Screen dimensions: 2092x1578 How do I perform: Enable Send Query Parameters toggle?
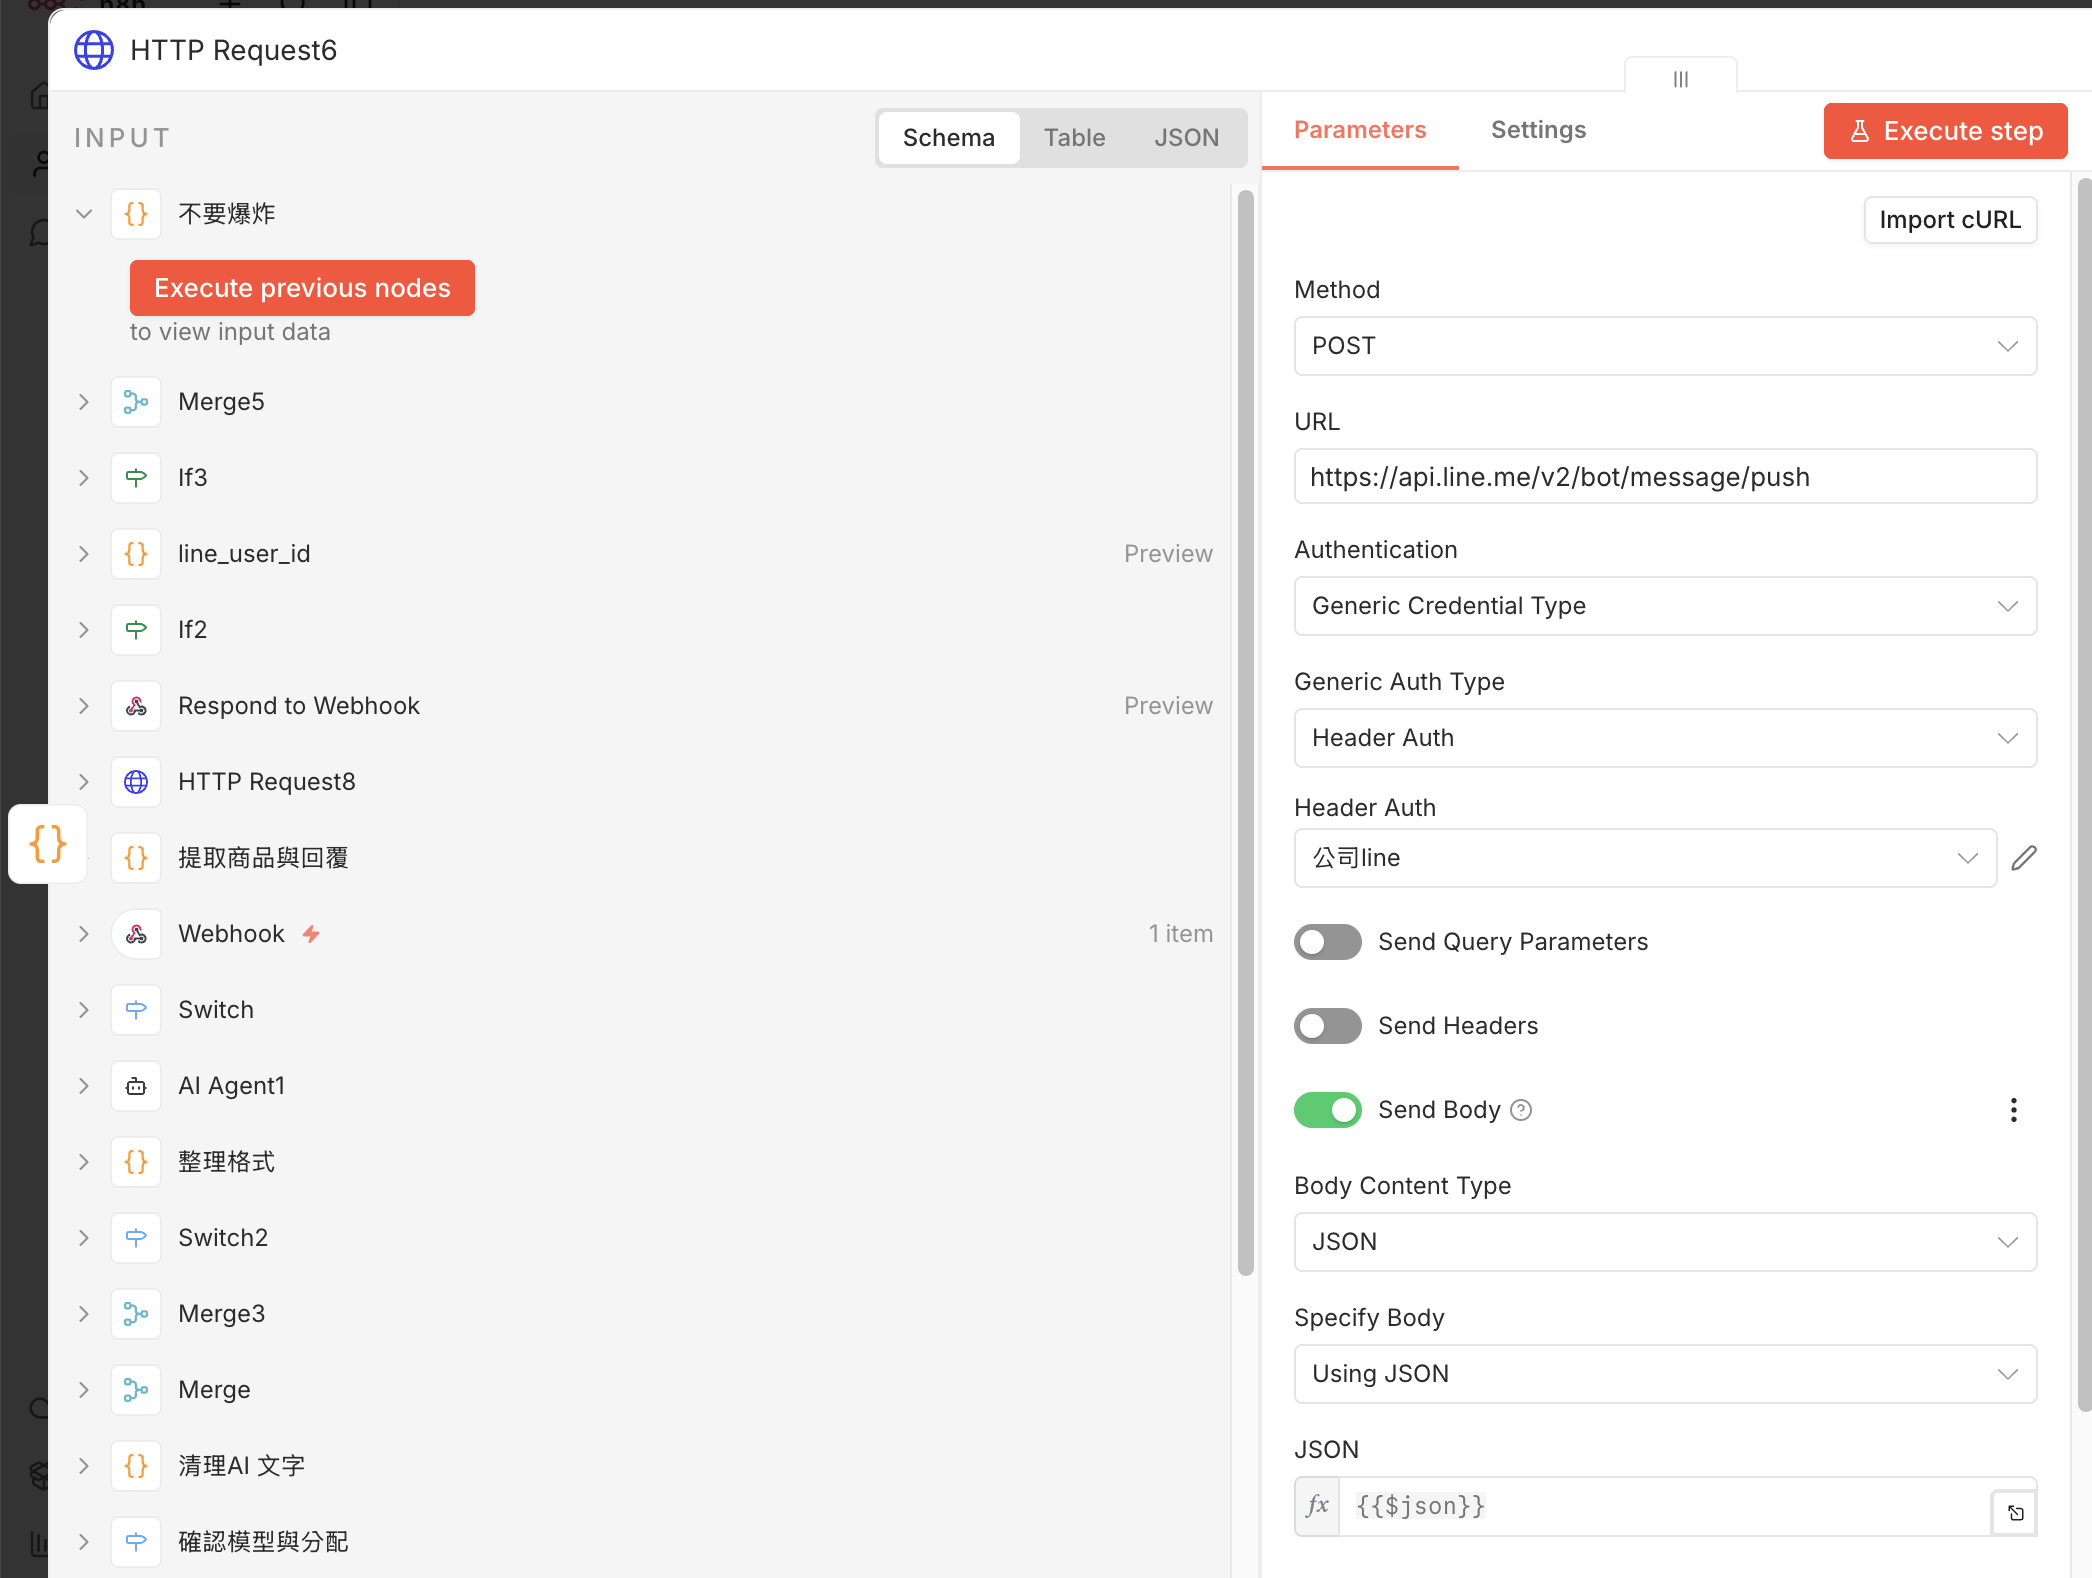click(1327, 942)
